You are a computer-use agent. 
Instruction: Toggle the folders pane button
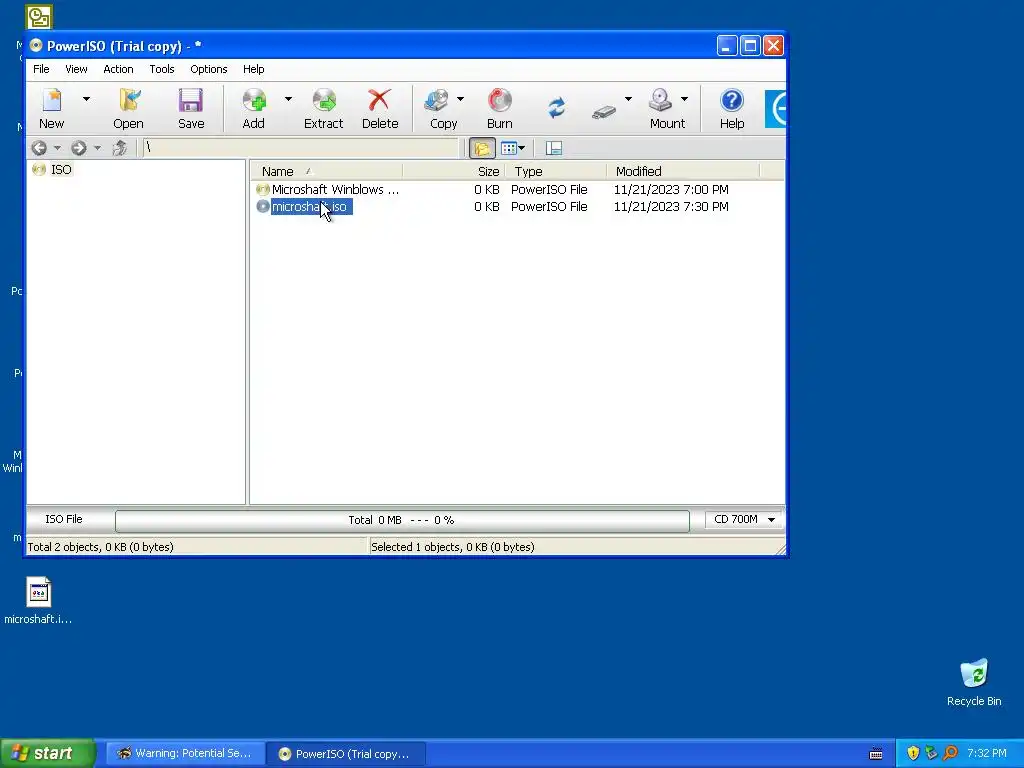tap(482, 148)
